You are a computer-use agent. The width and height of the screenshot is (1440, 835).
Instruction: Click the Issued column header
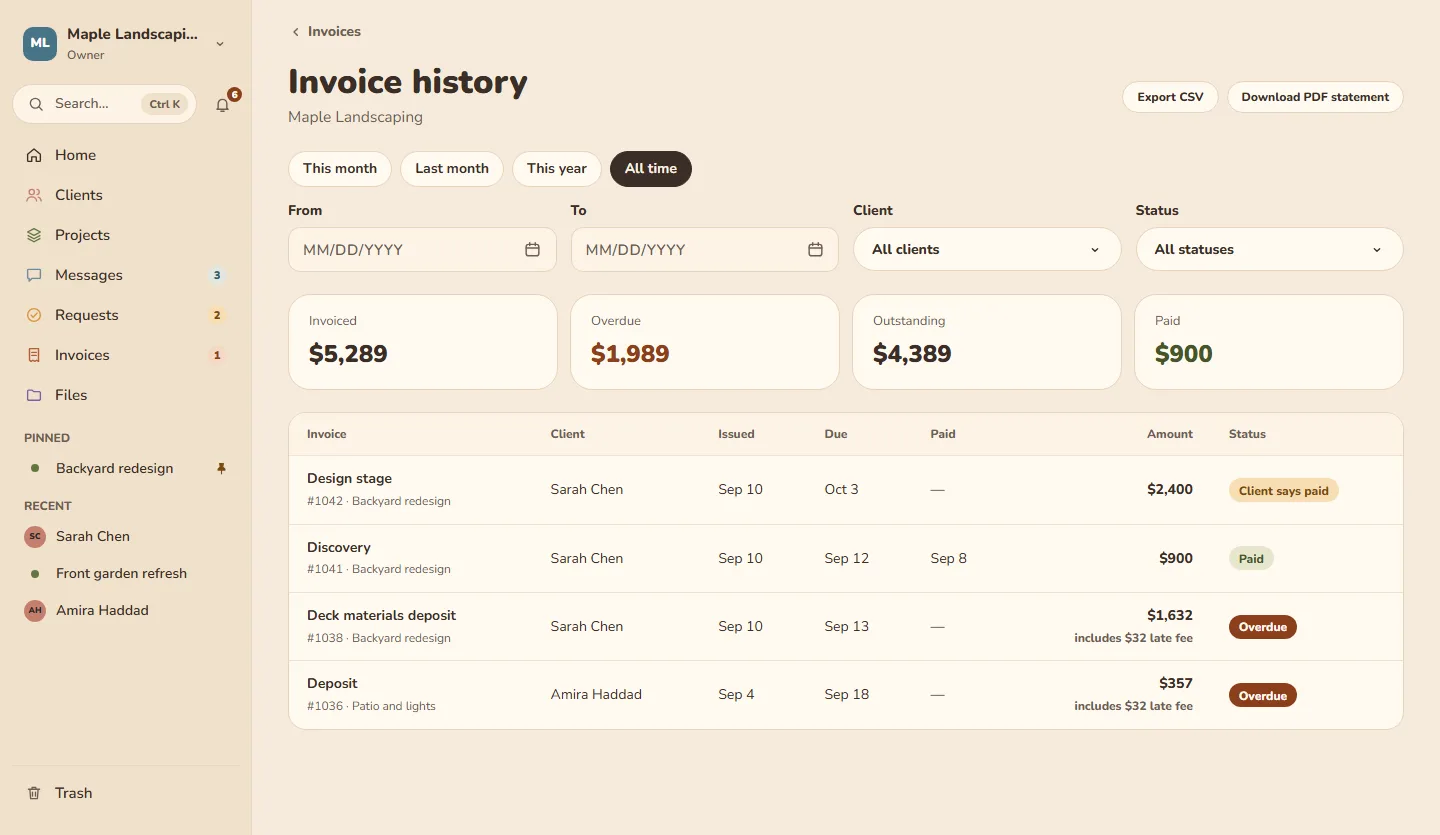point(736,434)
